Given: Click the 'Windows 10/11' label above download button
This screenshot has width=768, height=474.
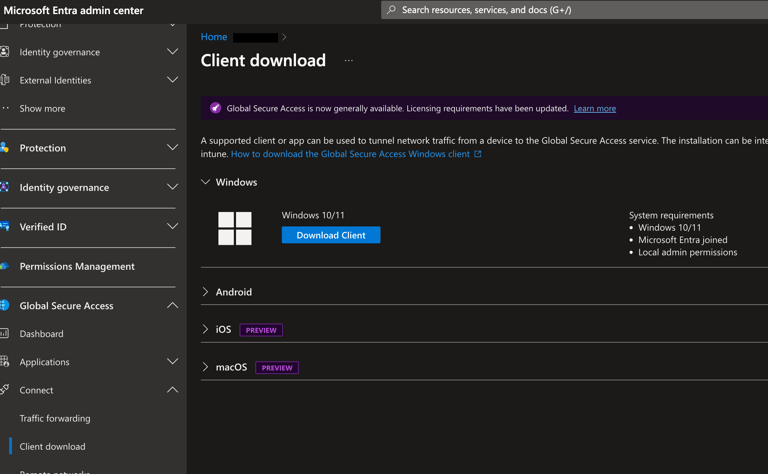Looking at the screenshot, I should [313, 215].
